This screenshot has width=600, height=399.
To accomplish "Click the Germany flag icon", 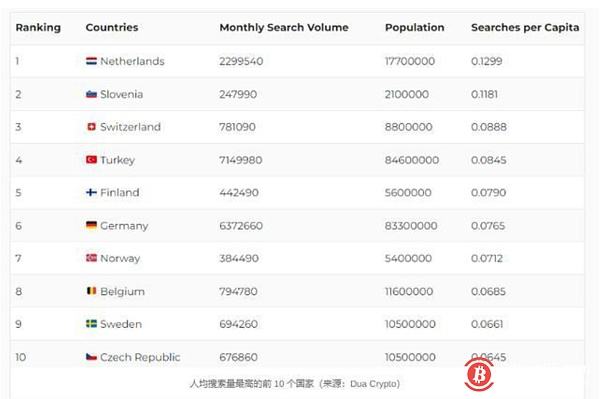I will 91,225.
